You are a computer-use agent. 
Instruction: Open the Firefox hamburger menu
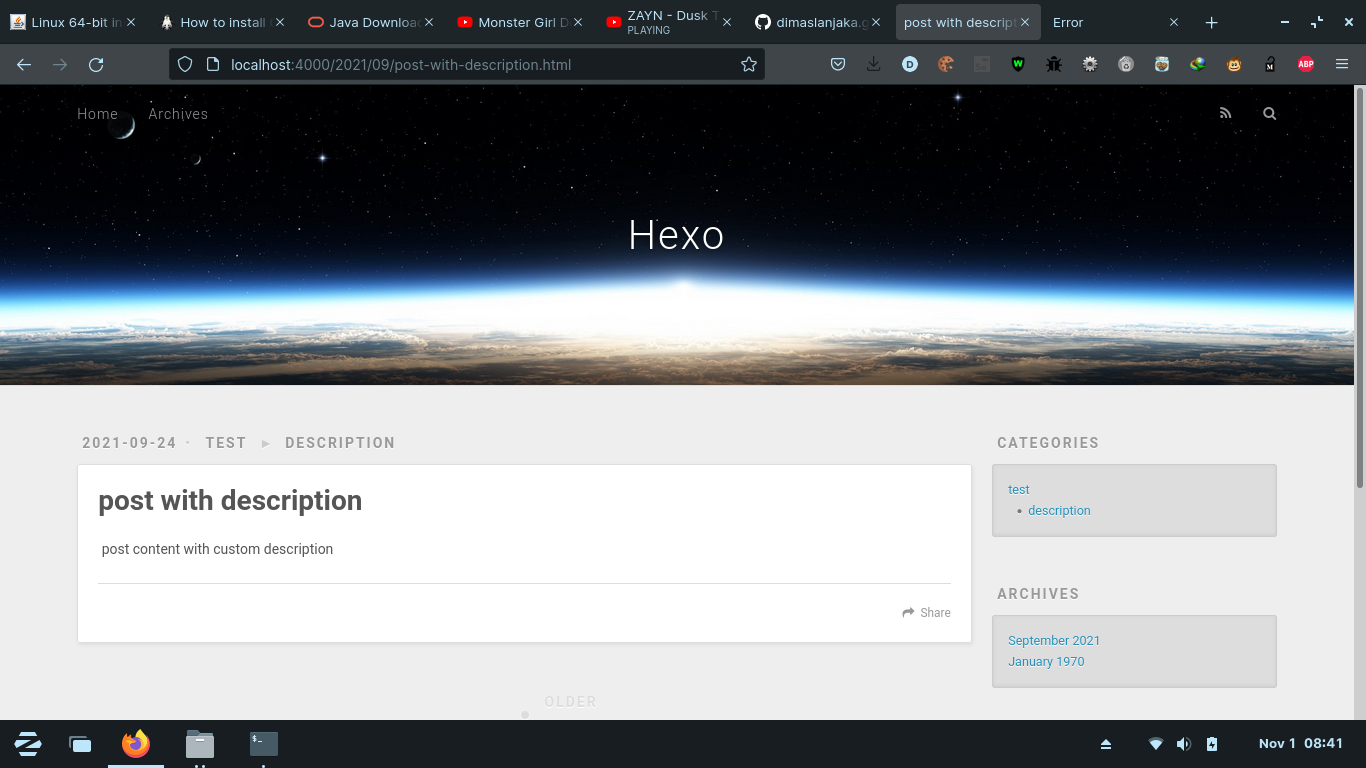[x=1342, y=64]
